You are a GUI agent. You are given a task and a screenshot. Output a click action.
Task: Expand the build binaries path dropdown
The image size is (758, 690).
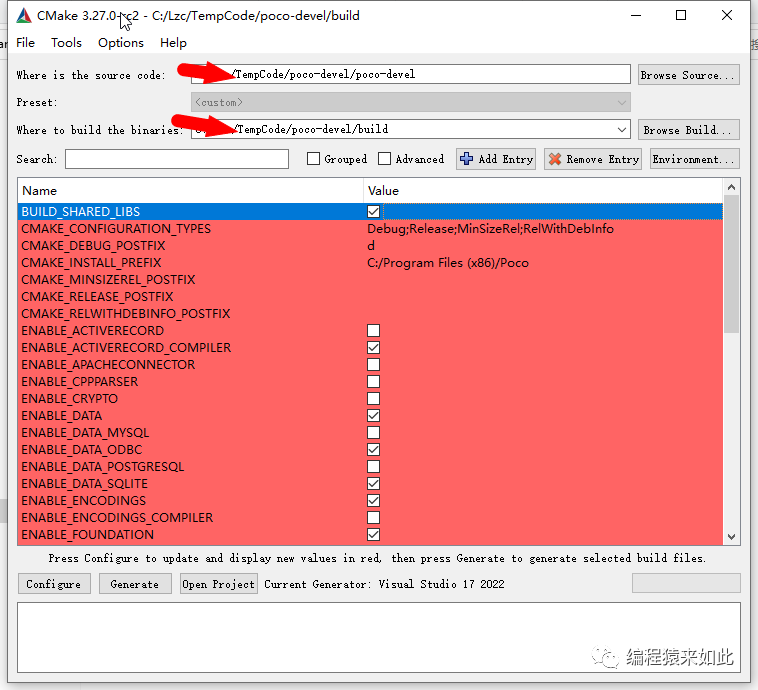coord(622,129)
